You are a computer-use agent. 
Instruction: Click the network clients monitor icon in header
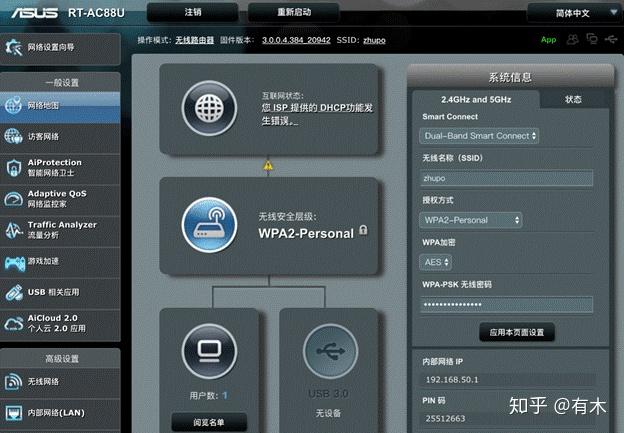click(x=592, y=39)
